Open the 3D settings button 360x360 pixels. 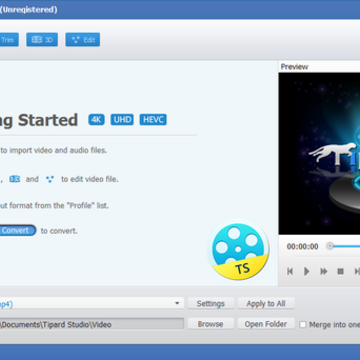coord(42,40)
